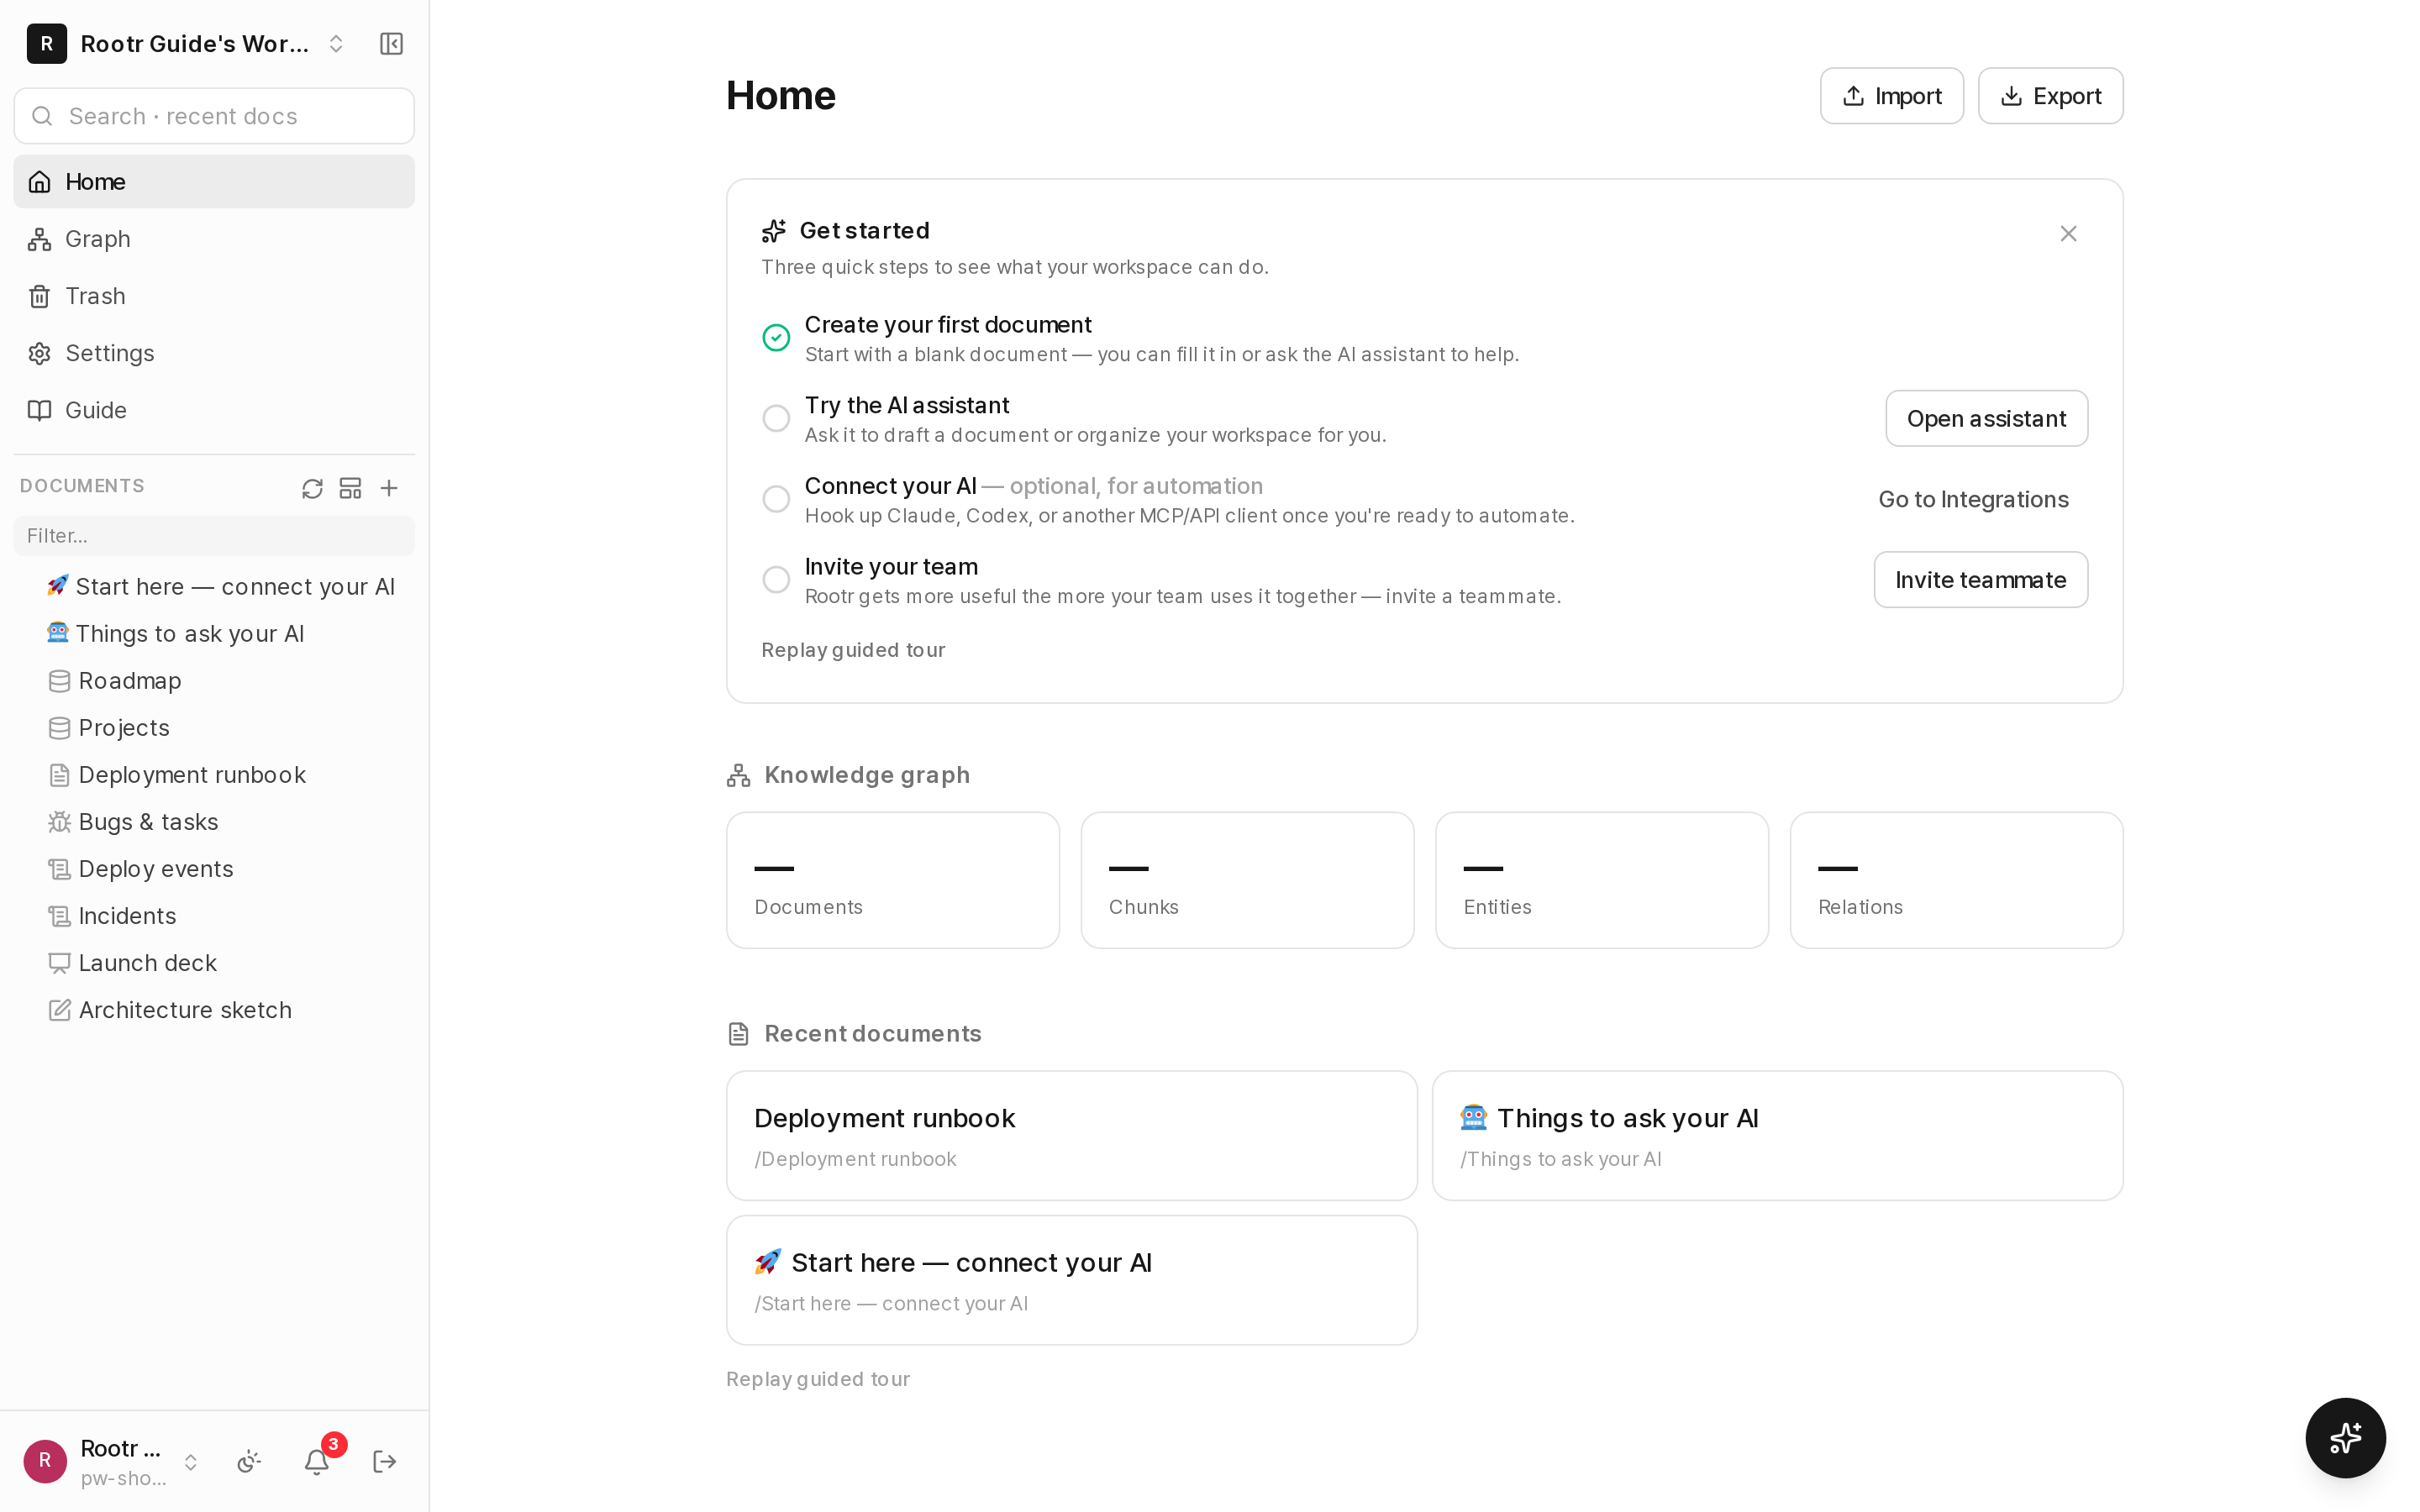This screenshot has height=1512, width=2420.
Task: Focus the documents Filter field
Action: (x=214, y=536)
